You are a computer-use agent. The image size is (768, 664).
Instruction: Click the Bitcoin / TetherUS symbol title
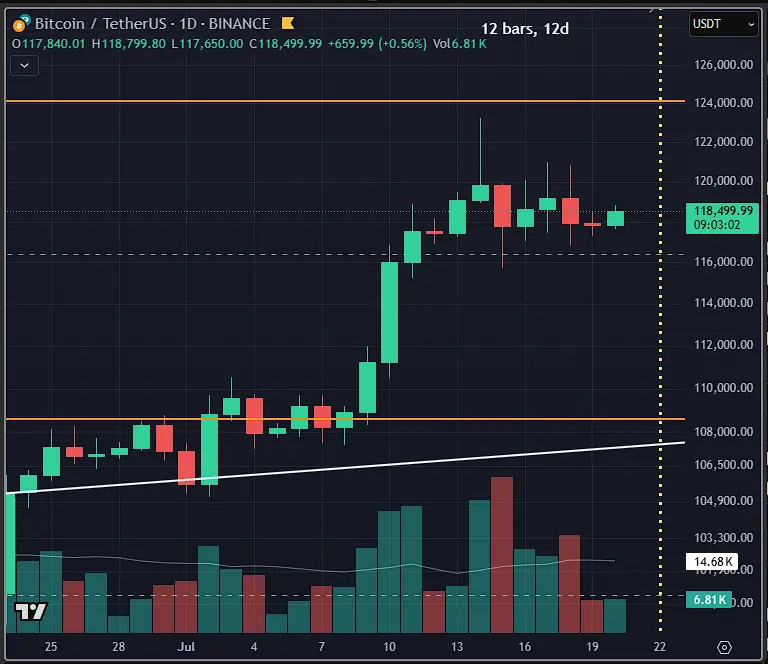tap(101, 24)
